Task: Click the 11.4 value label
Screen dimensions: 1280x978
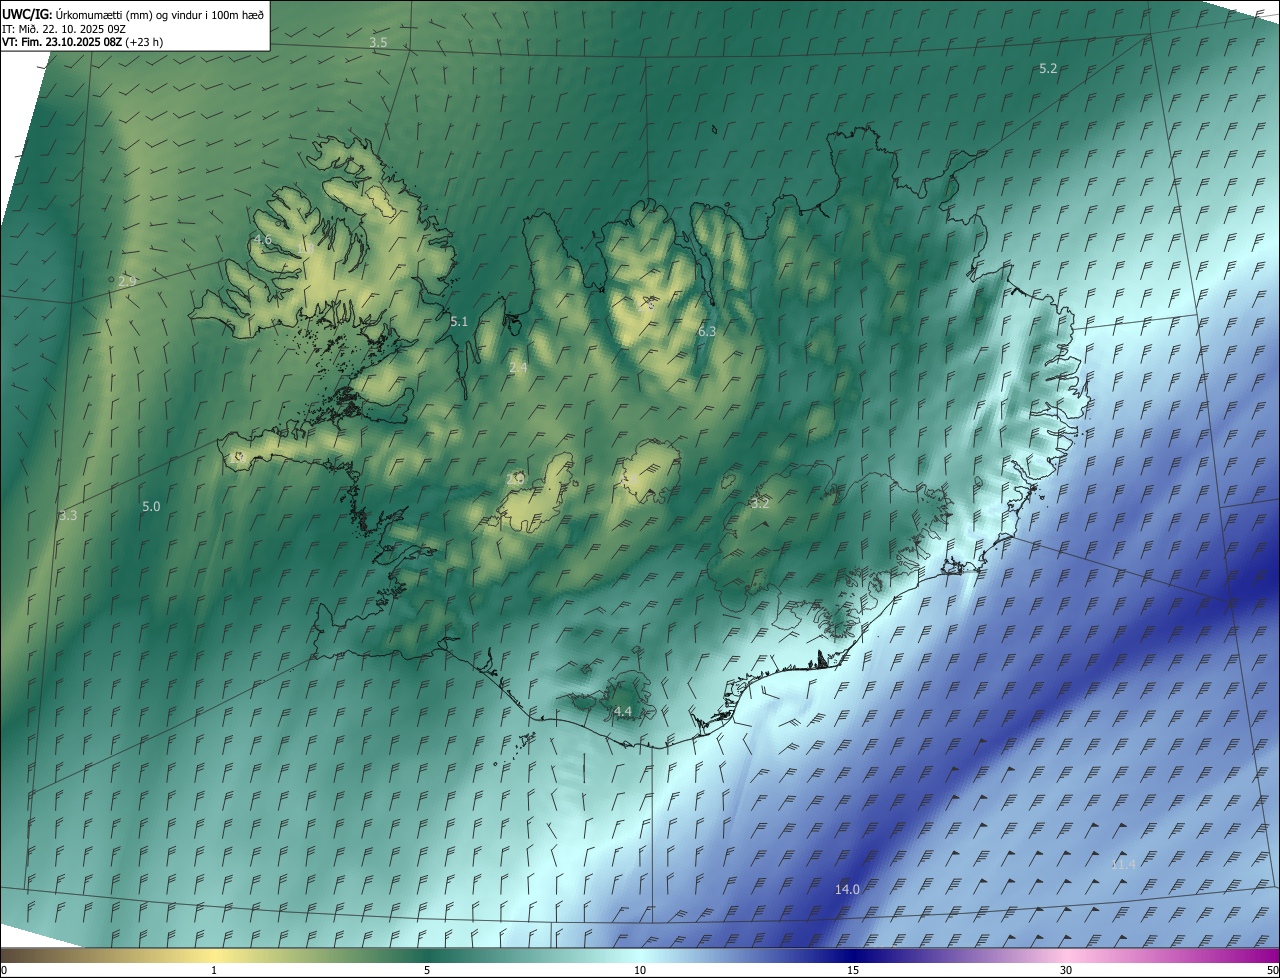Action: click(x=1123, y=865)
